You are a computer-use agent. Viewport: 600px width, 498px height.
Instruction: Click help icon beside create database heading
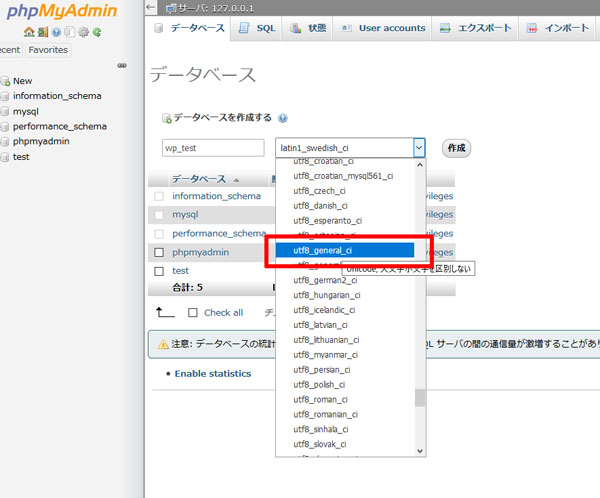coord(283,118)
